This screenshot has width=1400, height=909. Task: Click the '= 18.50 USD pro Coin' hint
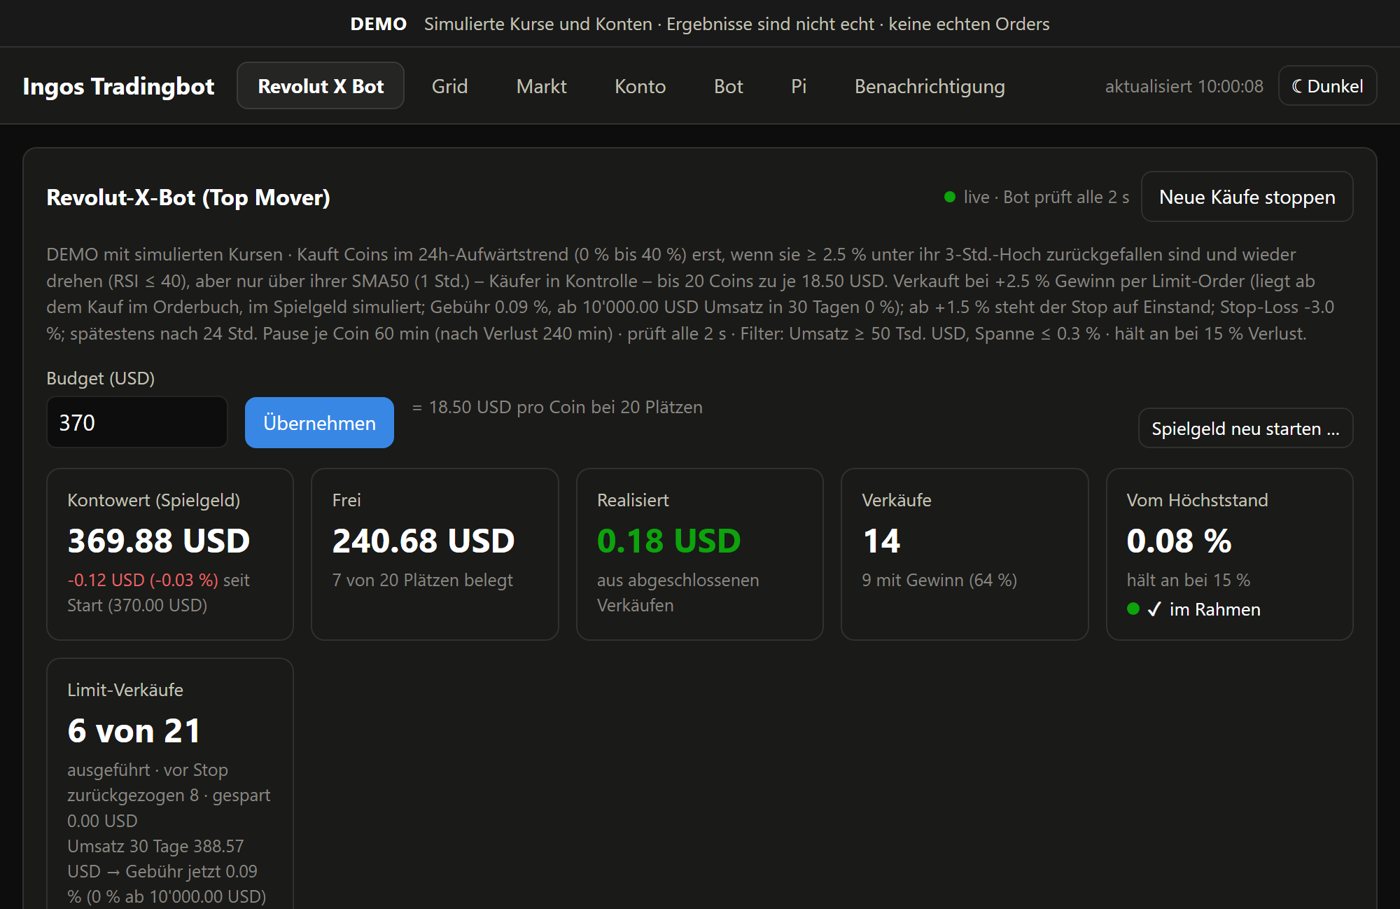coord(557,407)
